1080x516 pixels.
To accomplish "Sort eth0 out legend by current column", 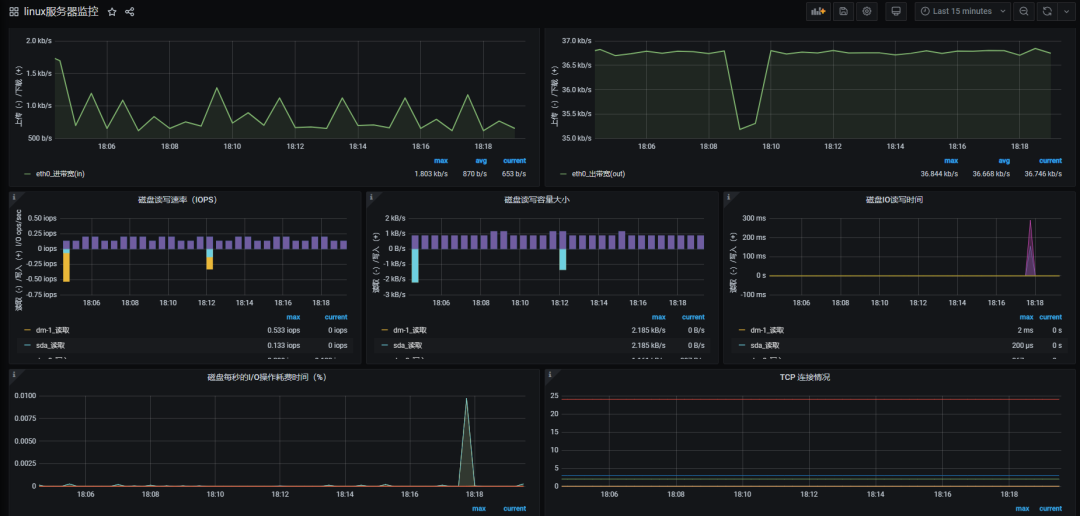I will (1049, 160).
